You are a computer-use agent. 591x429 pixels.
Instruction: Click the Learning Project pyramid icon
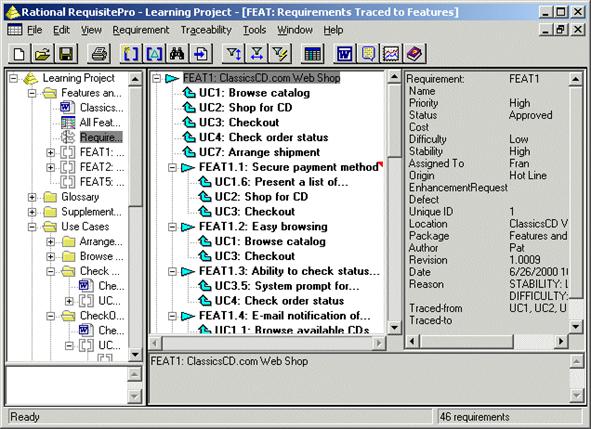(x=31, y=78)
